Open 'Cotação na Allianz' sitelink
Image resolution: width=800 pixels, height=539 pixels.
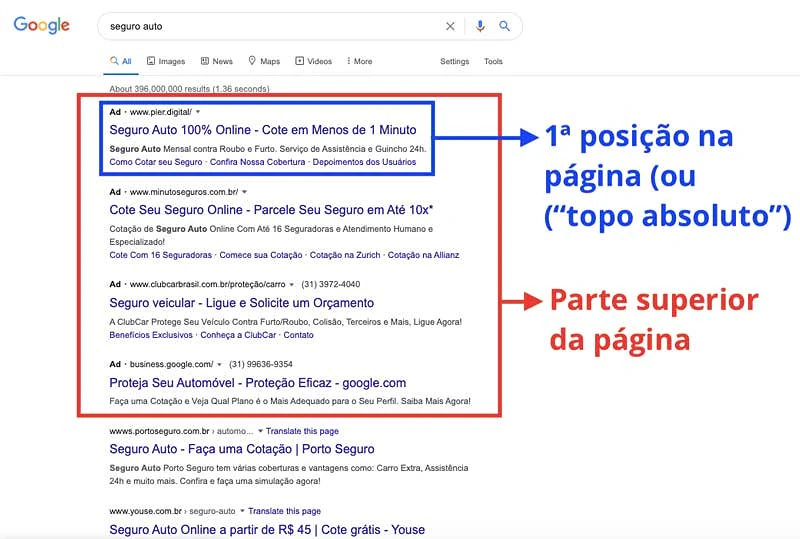tap(423, 255)
